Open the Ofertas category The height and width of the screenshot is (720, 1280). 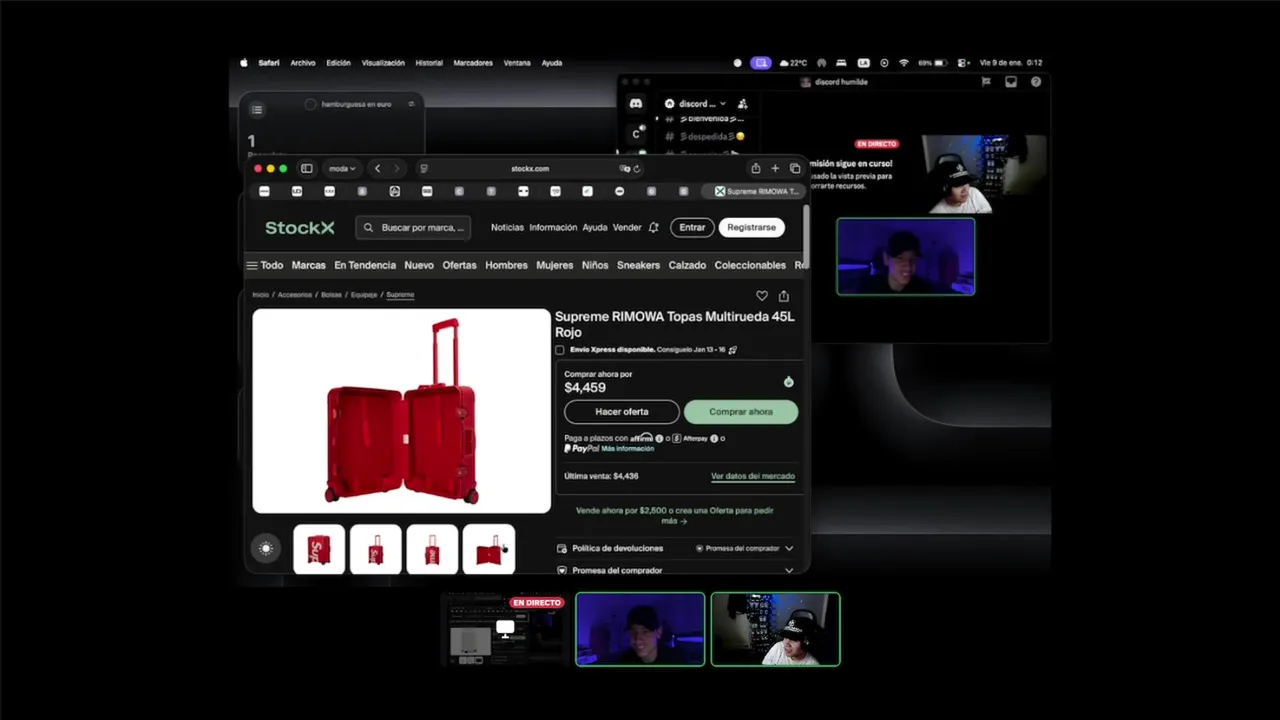point(460,266)
